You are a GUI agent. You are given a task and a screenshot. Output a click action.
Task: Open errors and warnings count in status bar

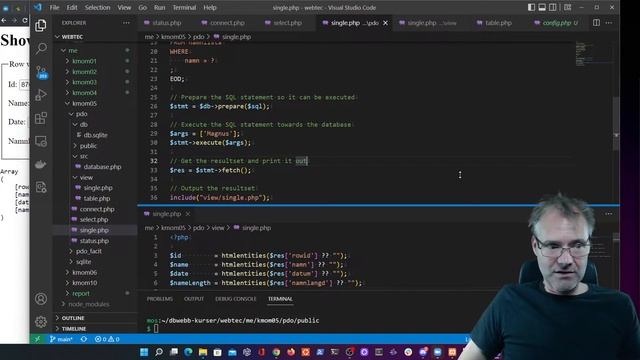107,339
